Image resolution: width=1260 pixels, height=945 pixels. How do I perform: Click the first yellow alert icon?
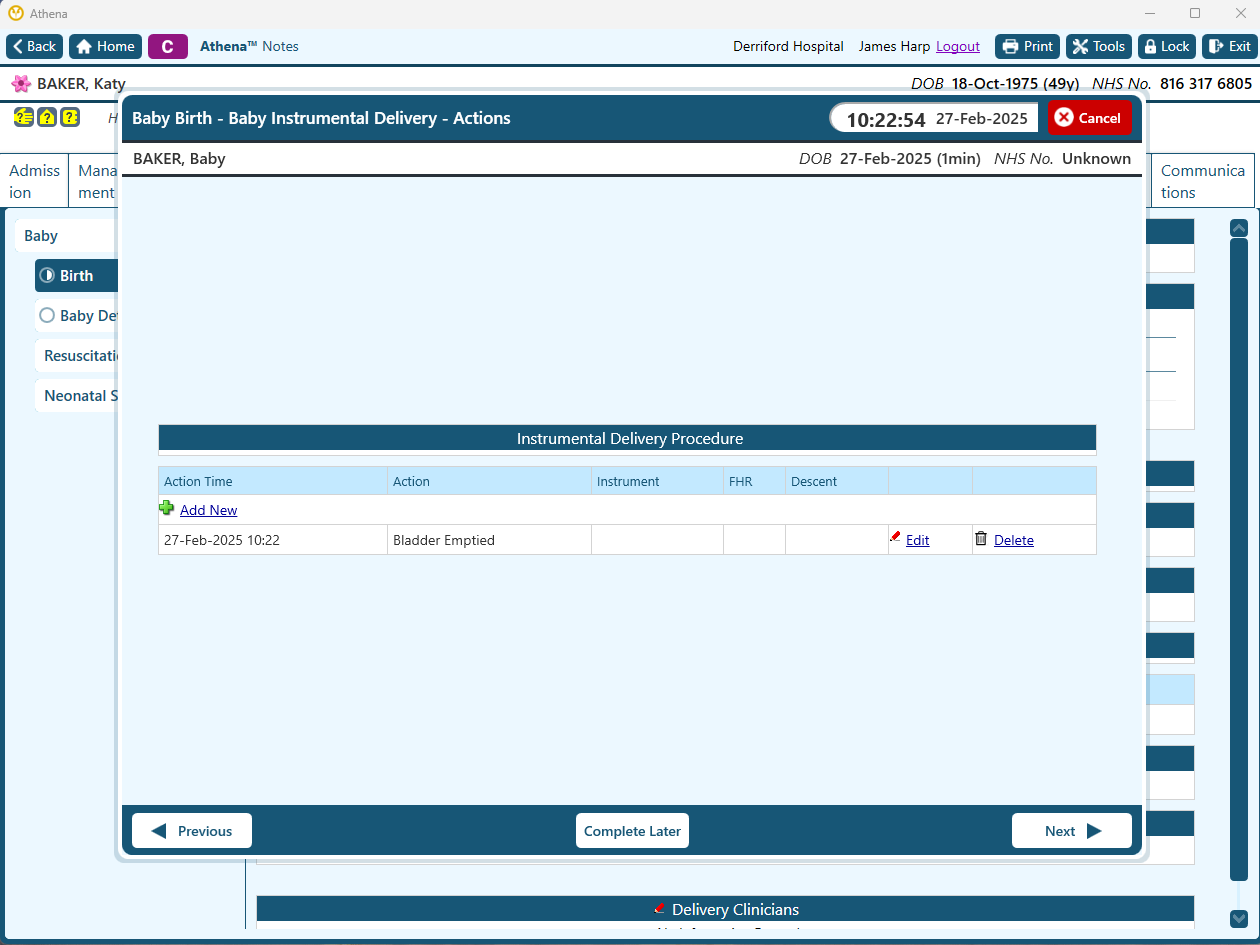(23, 117)
